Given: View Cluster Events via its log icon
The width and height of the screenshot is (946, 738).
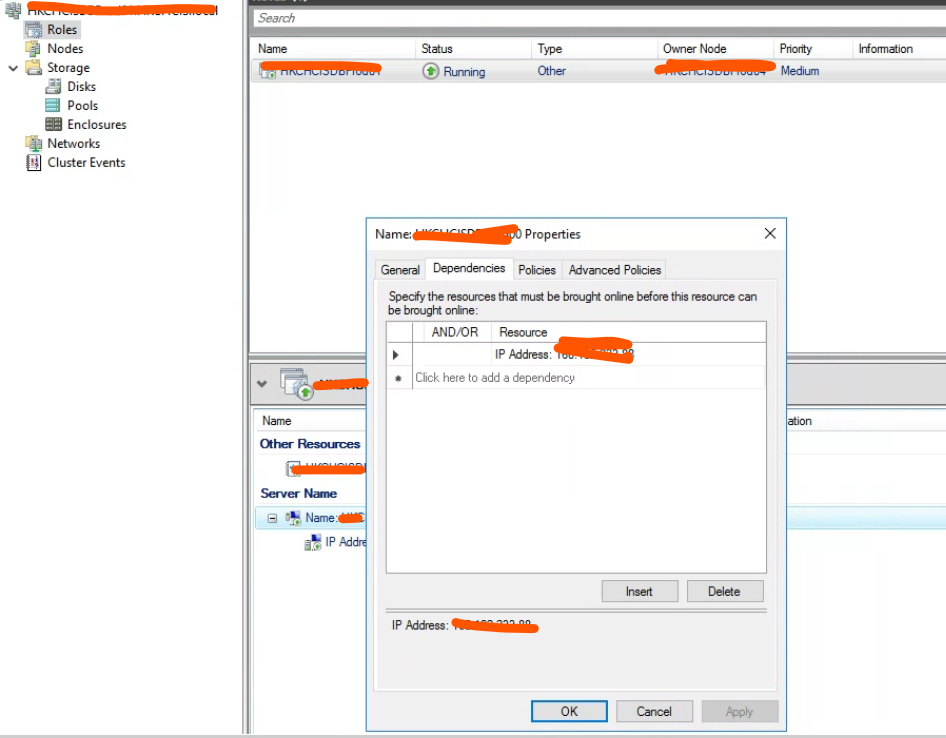Looking at the screenshot, I should coord(32,162).
